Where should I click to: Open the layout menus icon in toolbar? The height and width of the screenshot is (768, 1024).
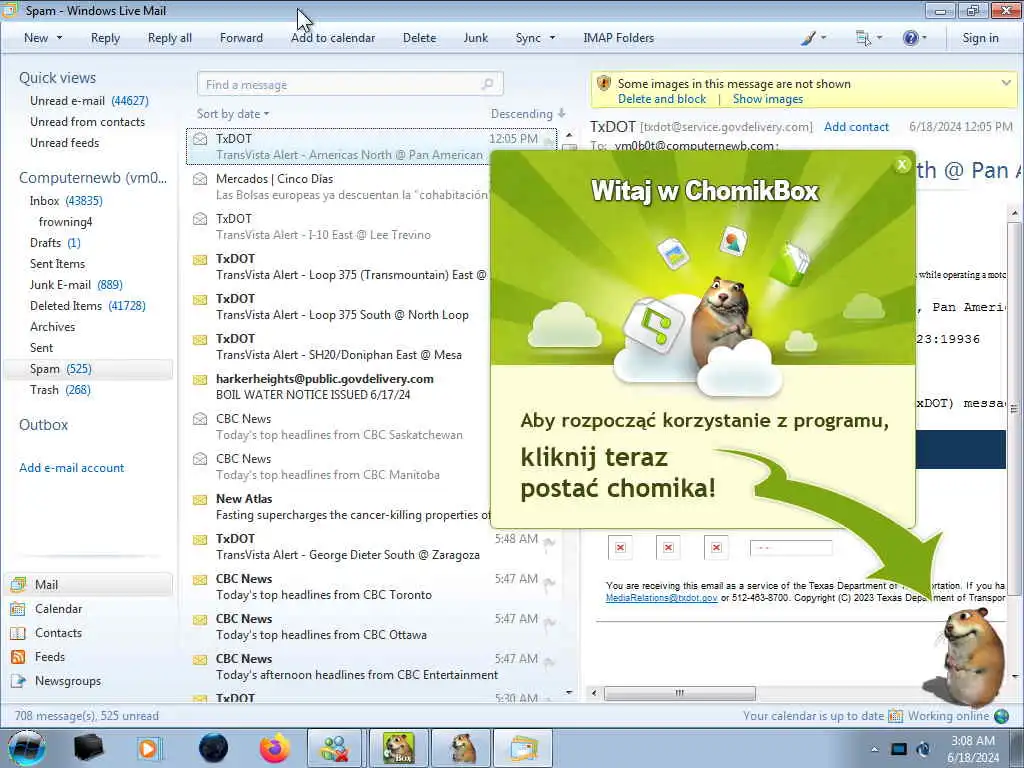click(863, 38)
